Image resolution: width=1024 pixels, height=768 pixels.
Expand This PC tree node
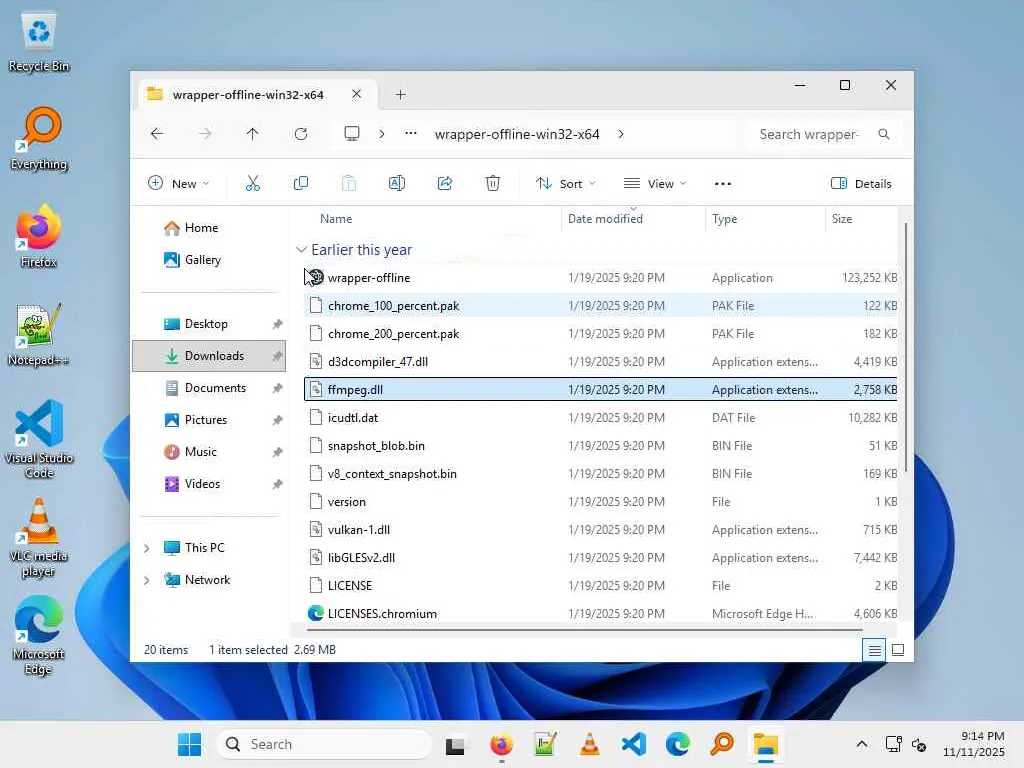pos(146,548)
